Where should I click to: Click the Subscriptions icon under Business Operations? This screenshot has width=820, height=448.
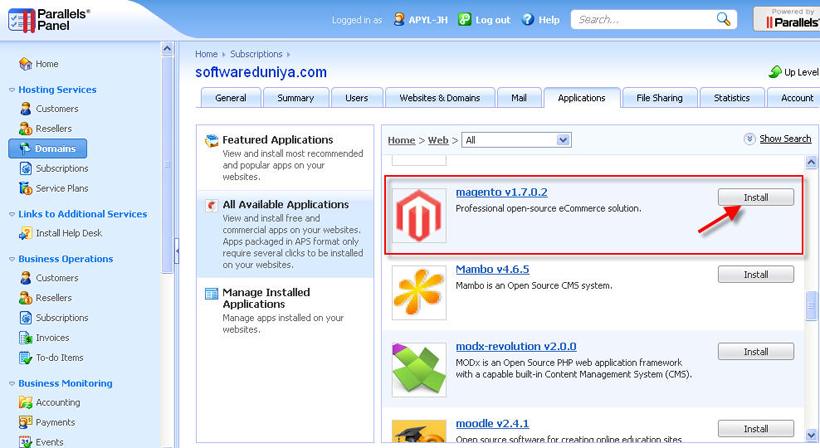coord(25,318)
